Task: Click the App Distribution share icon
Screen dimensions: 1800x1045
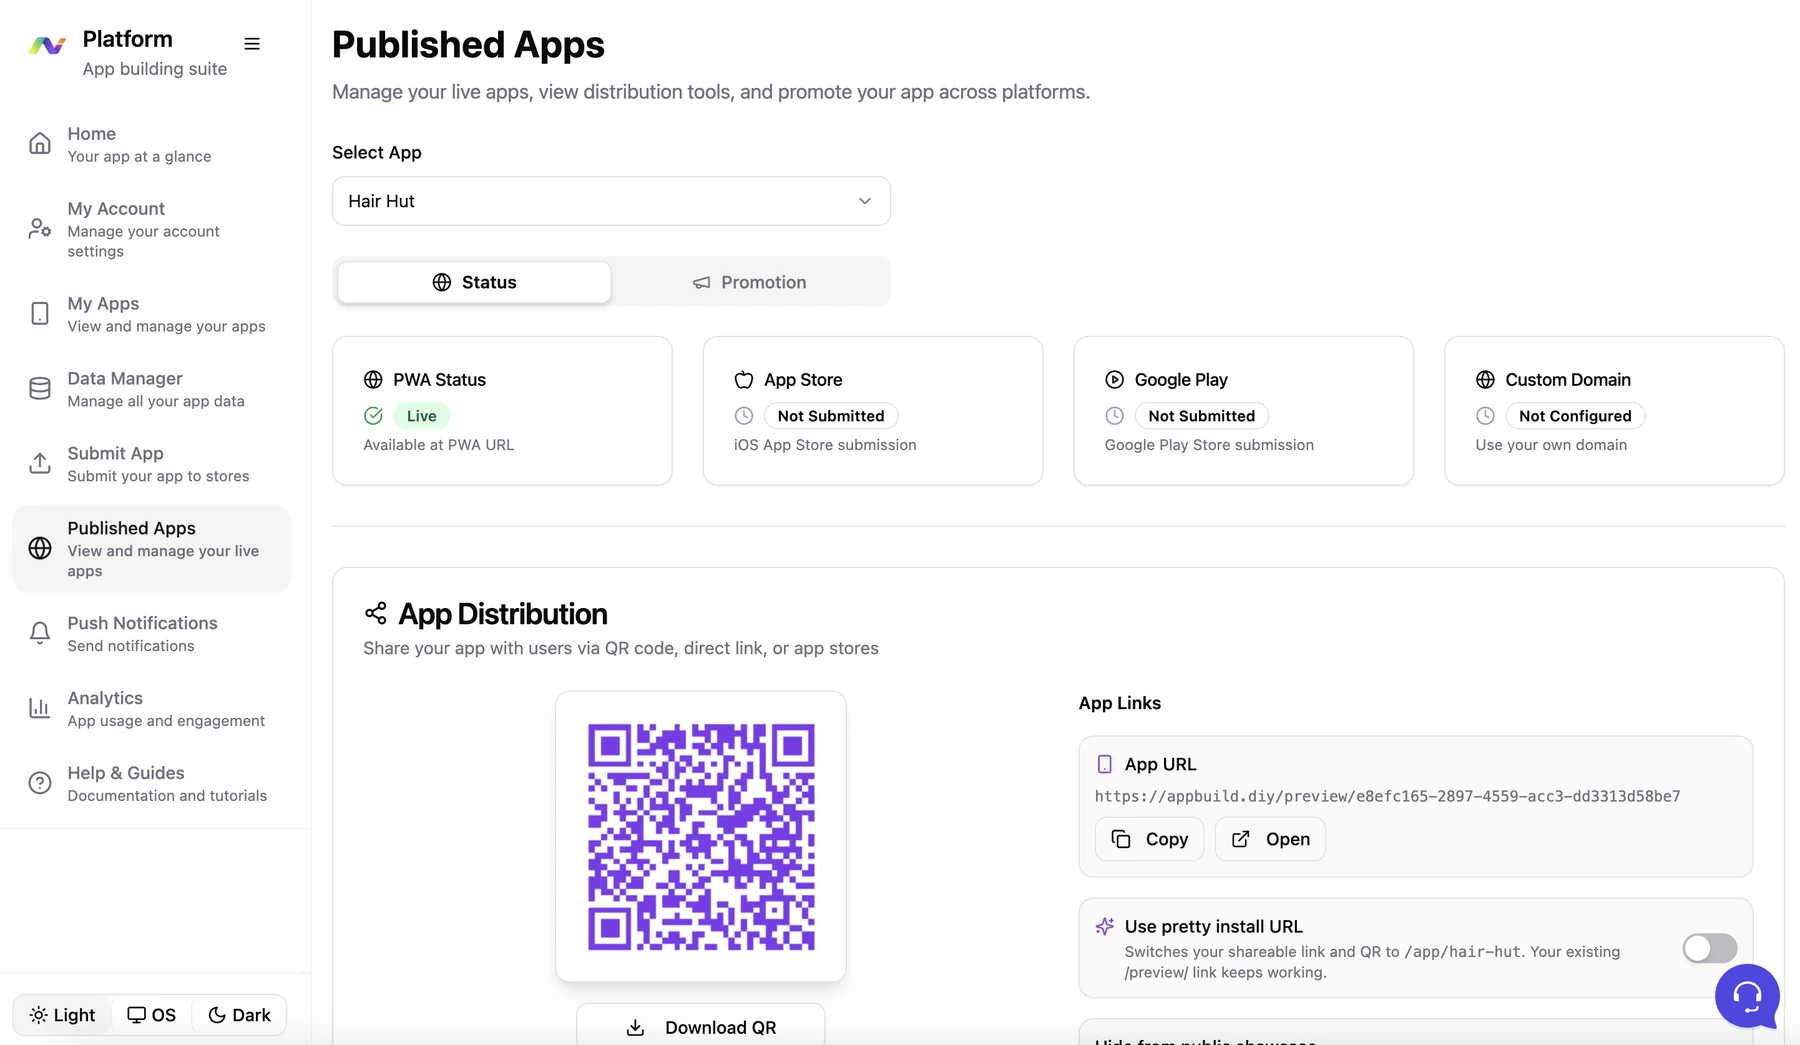Action: click(376, 613)
